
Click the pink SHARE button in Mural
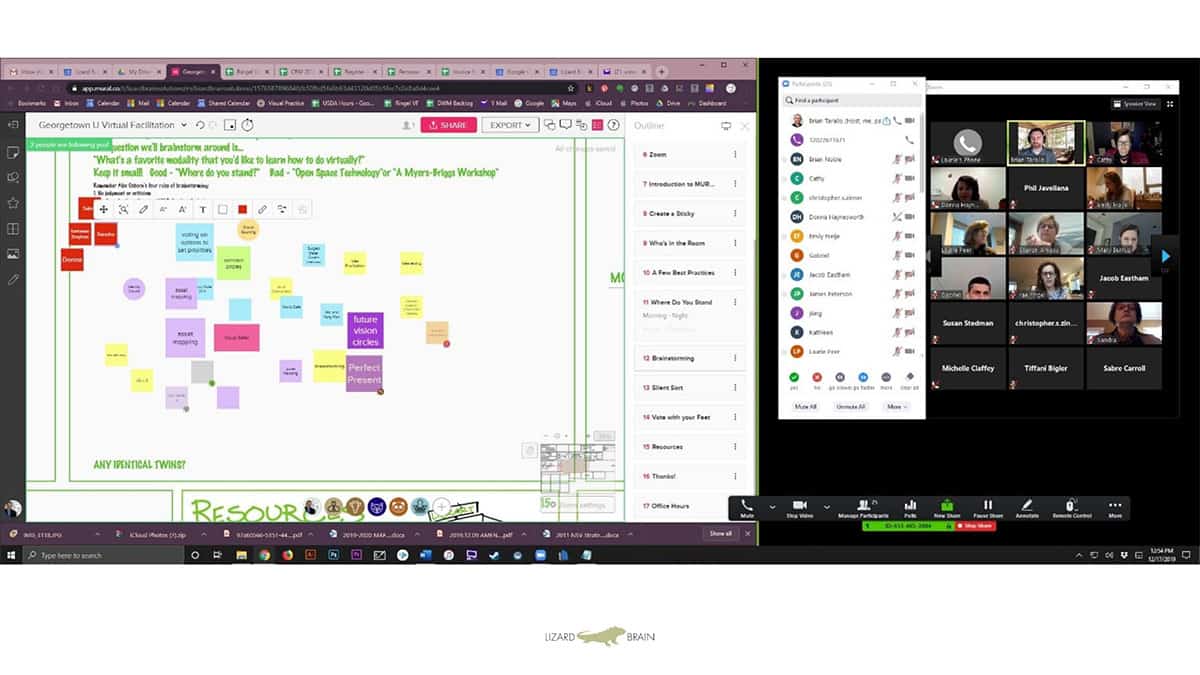(x=448, y=125)
